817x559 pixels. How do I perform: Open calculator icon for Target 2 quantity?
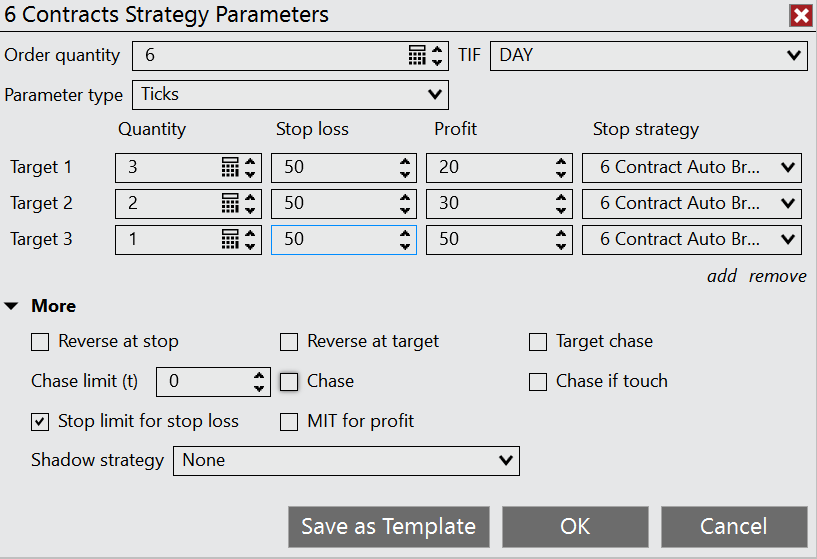[x=230, y=203]
